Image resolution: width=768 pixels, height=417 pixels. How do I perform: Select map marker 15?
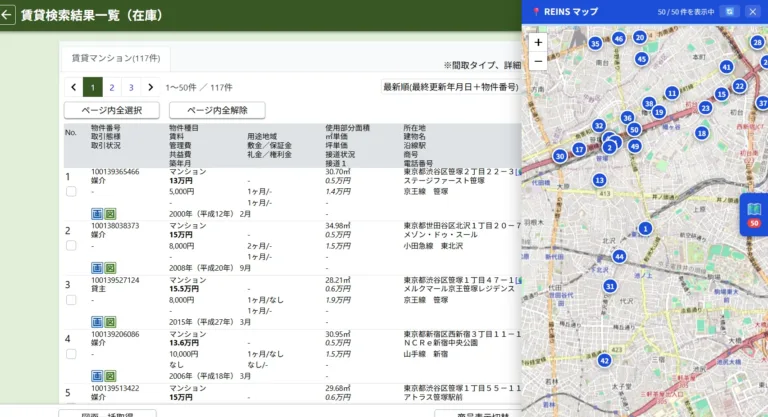click(x=721, y=94)
